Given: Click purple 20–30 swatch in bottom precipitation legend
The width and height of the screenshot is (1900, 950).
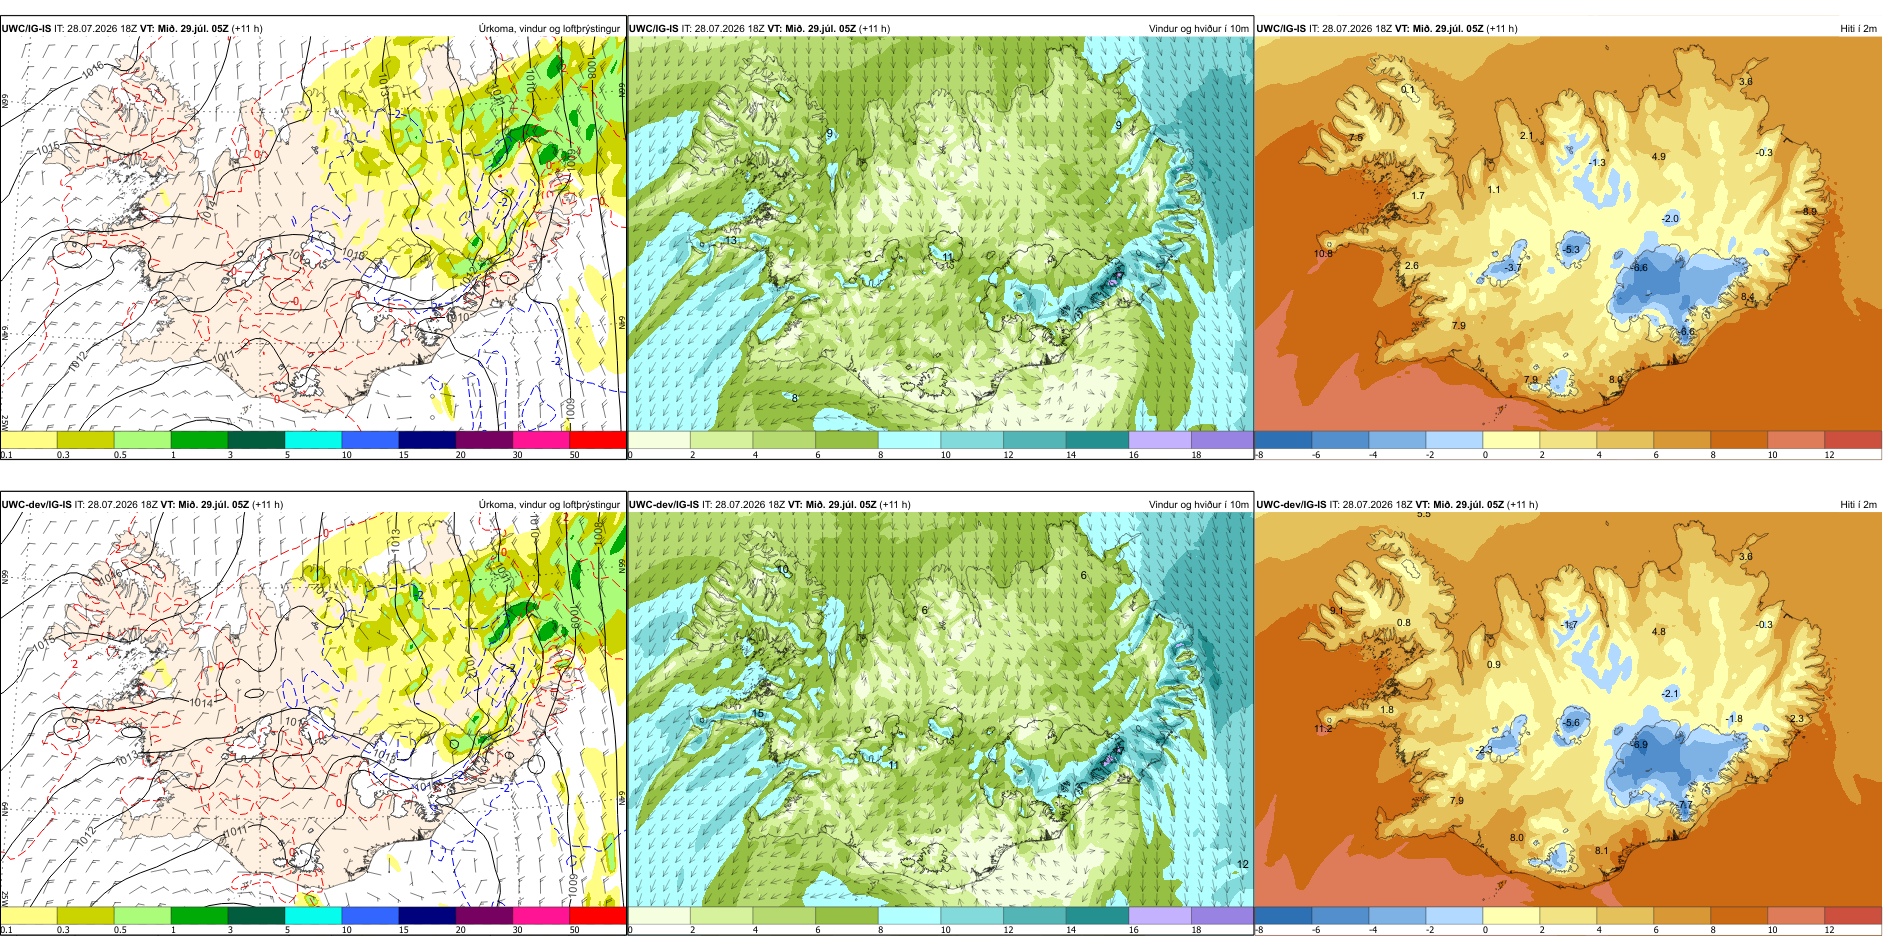Looking at the screenshot, I should pyautogui.click(x=484, y=915).
